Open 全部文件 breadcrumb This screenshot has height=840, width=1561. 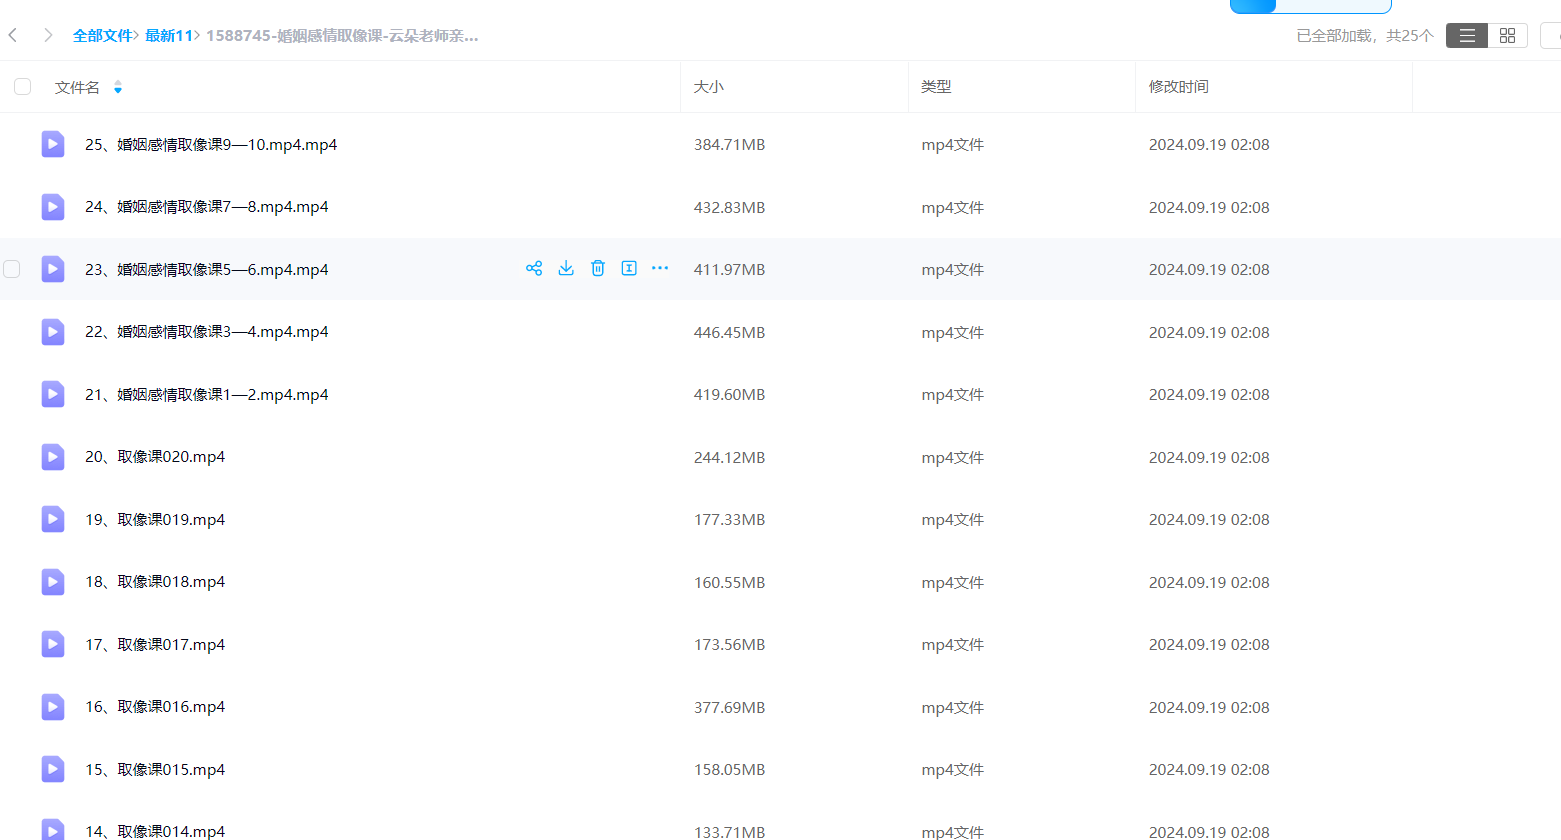coord(102,36)
